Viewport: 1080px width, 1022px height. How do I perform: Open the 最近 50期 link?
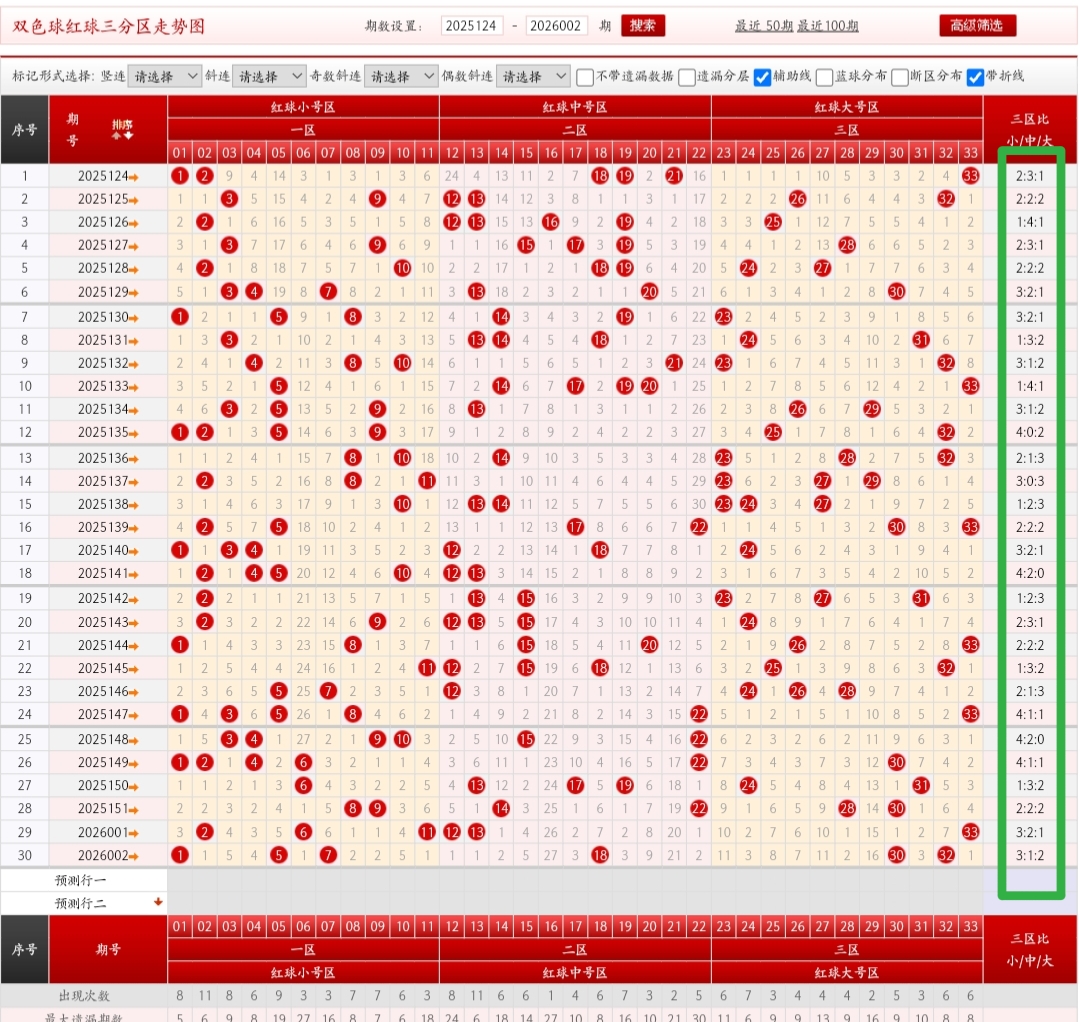click(x=764, y=26)
